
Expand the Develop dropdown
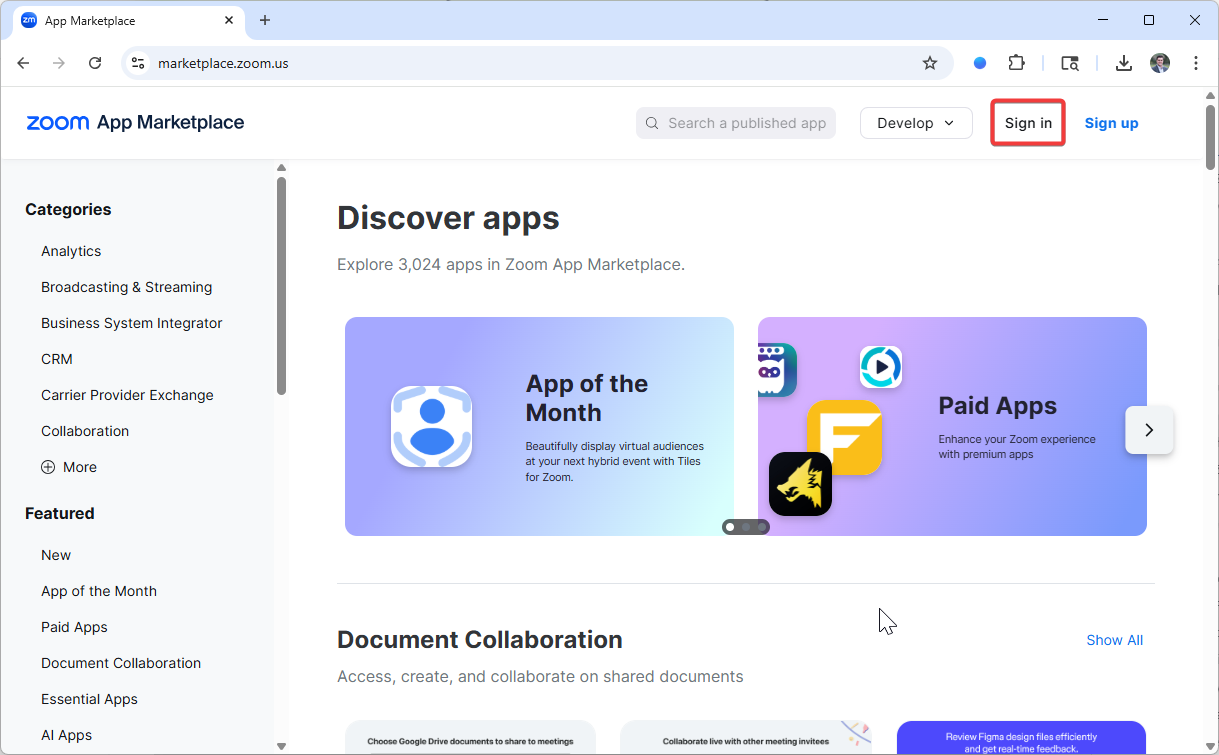point(916,123)
